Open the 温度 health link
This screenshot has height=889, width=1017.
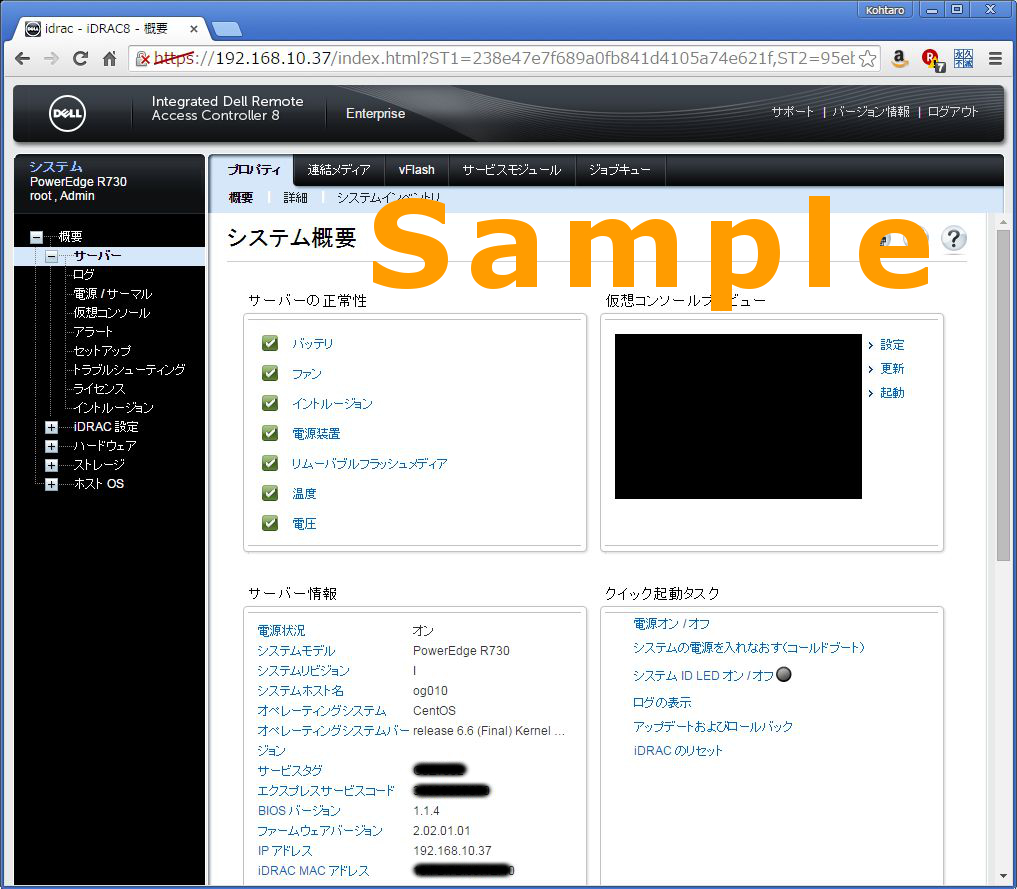(304, 493)
